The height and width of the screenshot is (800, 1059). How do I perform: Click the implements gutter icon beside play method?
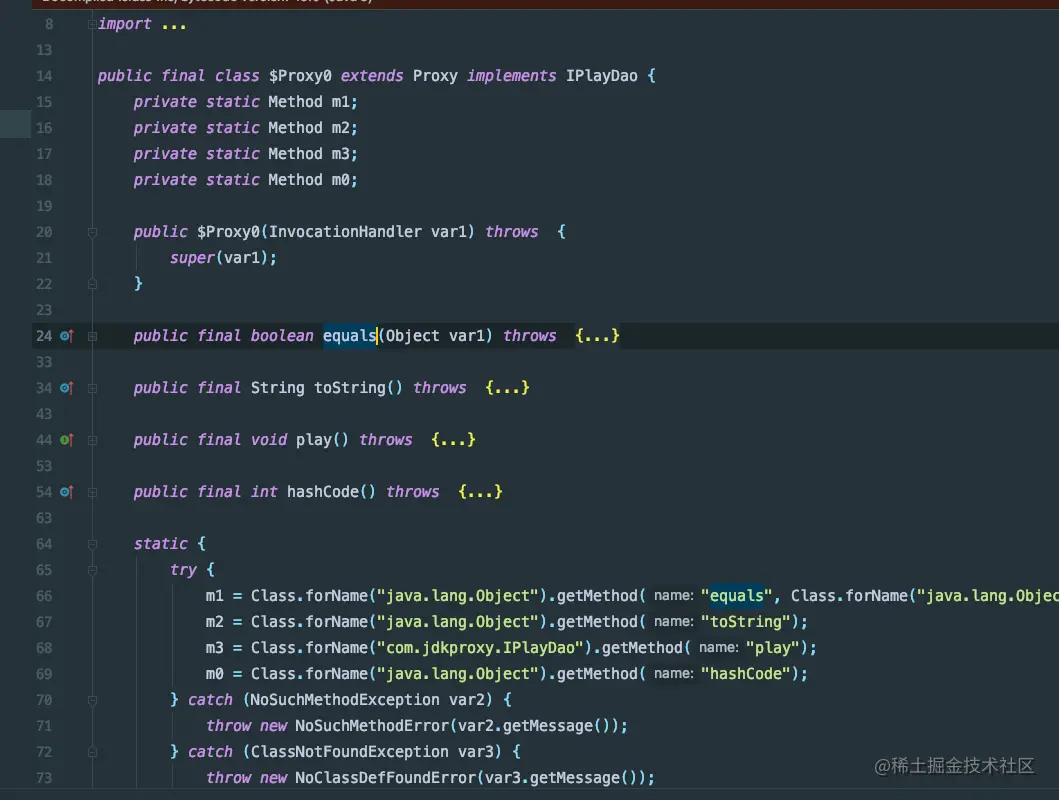click(x=66, y=439)
